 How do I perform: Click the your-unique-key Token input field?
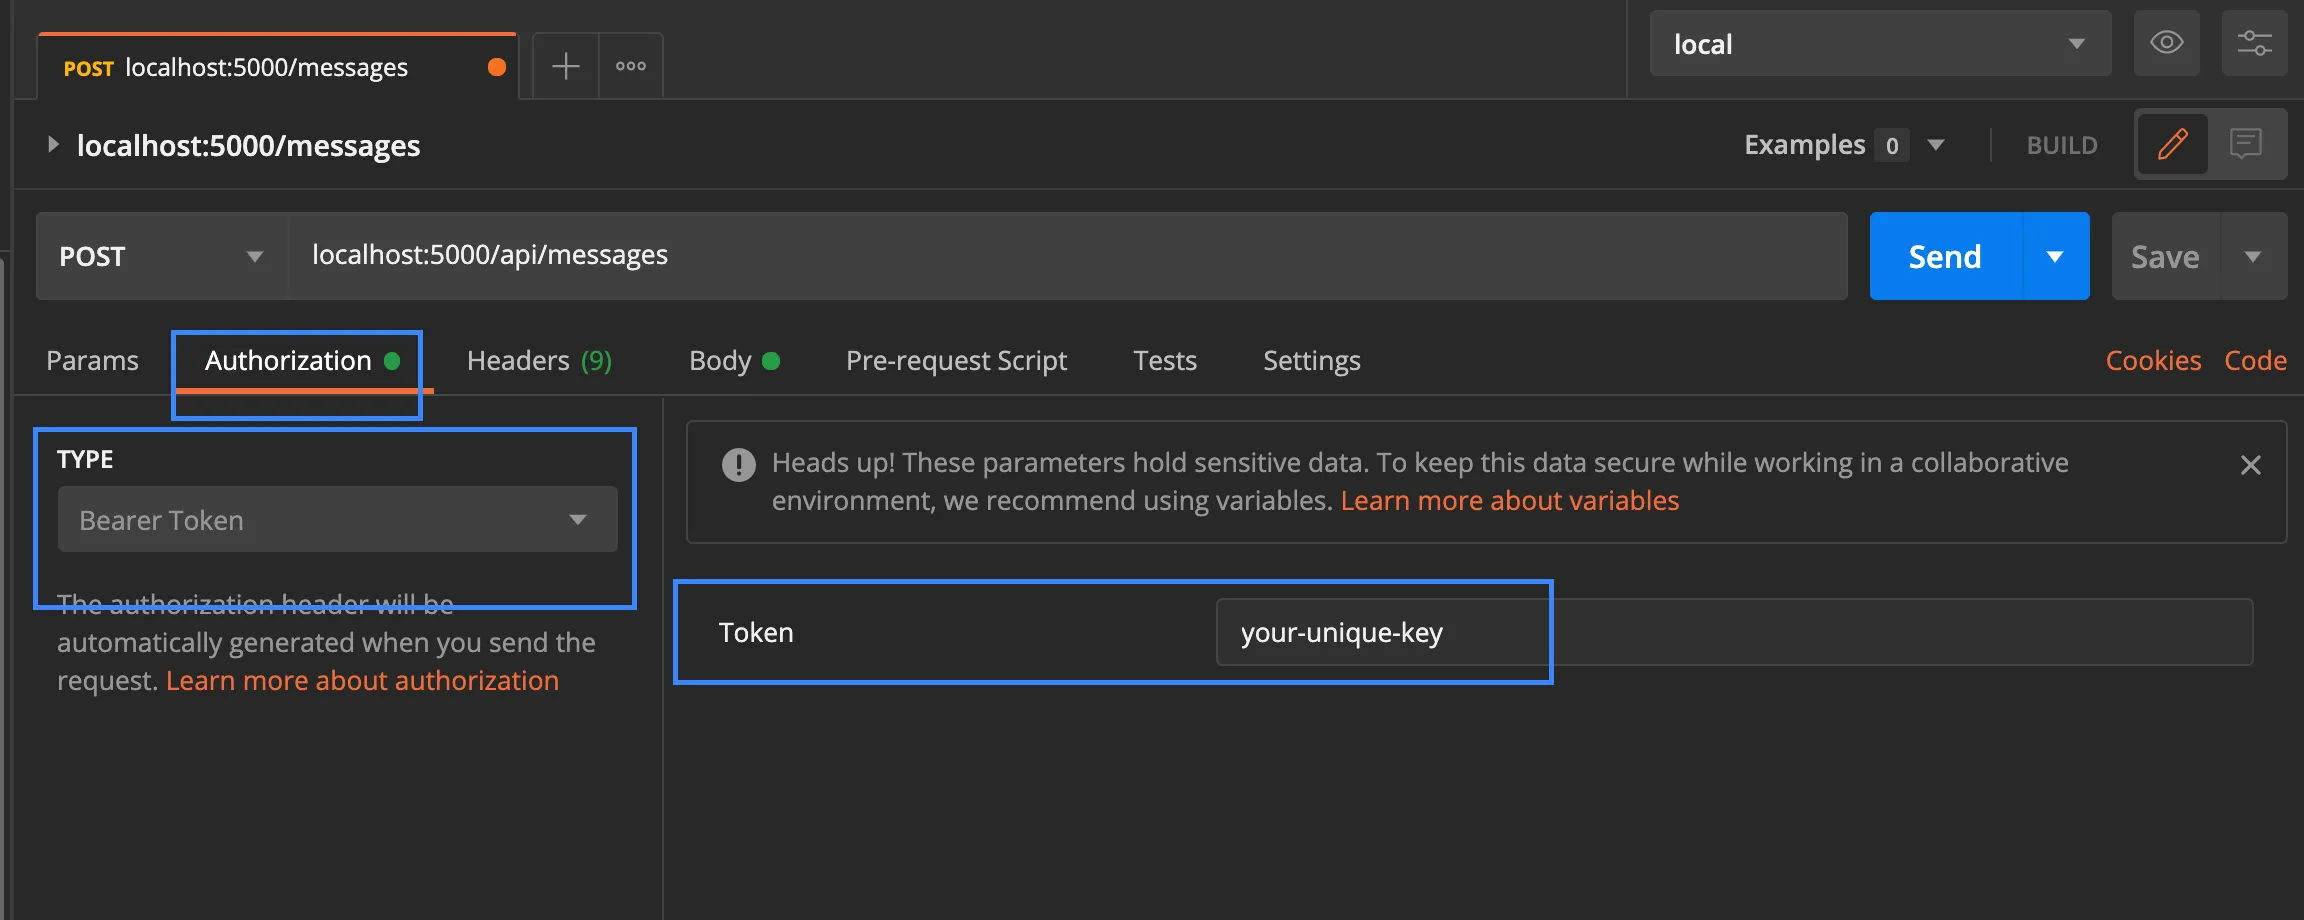[x=1382, y=632]
